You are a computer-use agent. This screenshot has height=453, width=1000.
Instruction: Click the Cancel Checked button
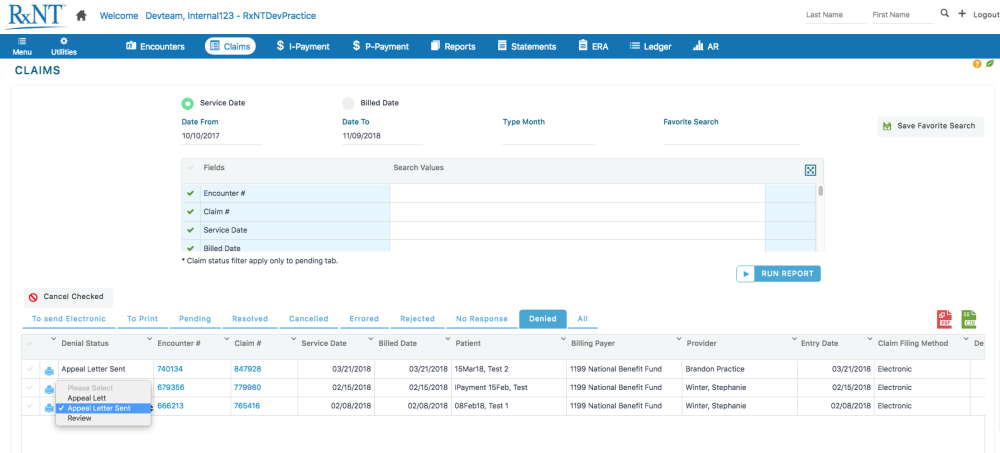coord(68,297)
